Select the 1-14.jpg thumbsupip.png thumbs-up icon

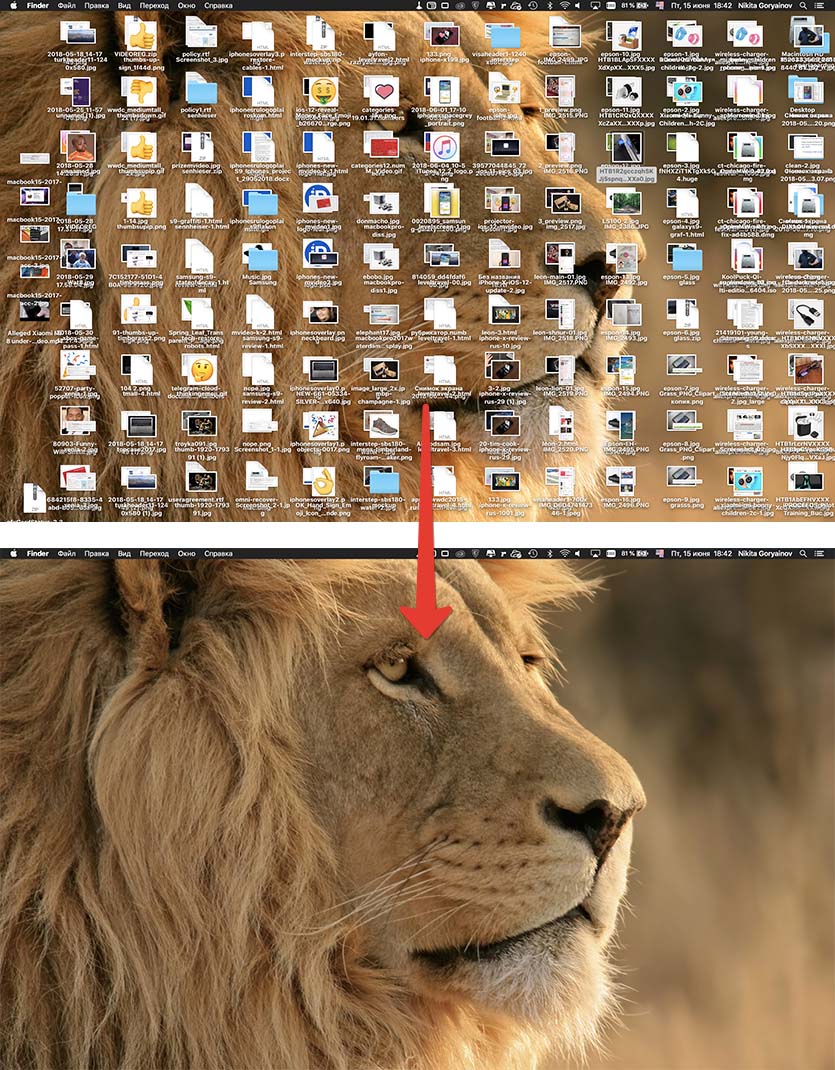[142, 203]
